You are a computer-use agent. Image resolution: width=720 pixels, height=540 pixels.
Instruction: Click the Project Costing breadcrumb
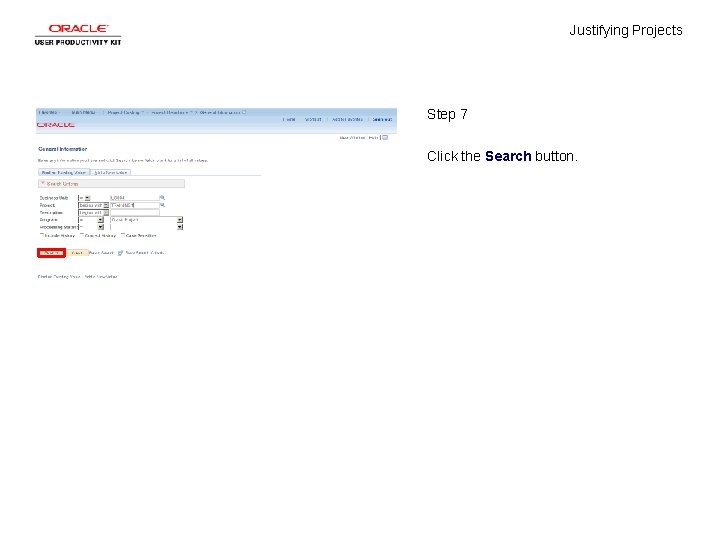click(x=124, y=112)
